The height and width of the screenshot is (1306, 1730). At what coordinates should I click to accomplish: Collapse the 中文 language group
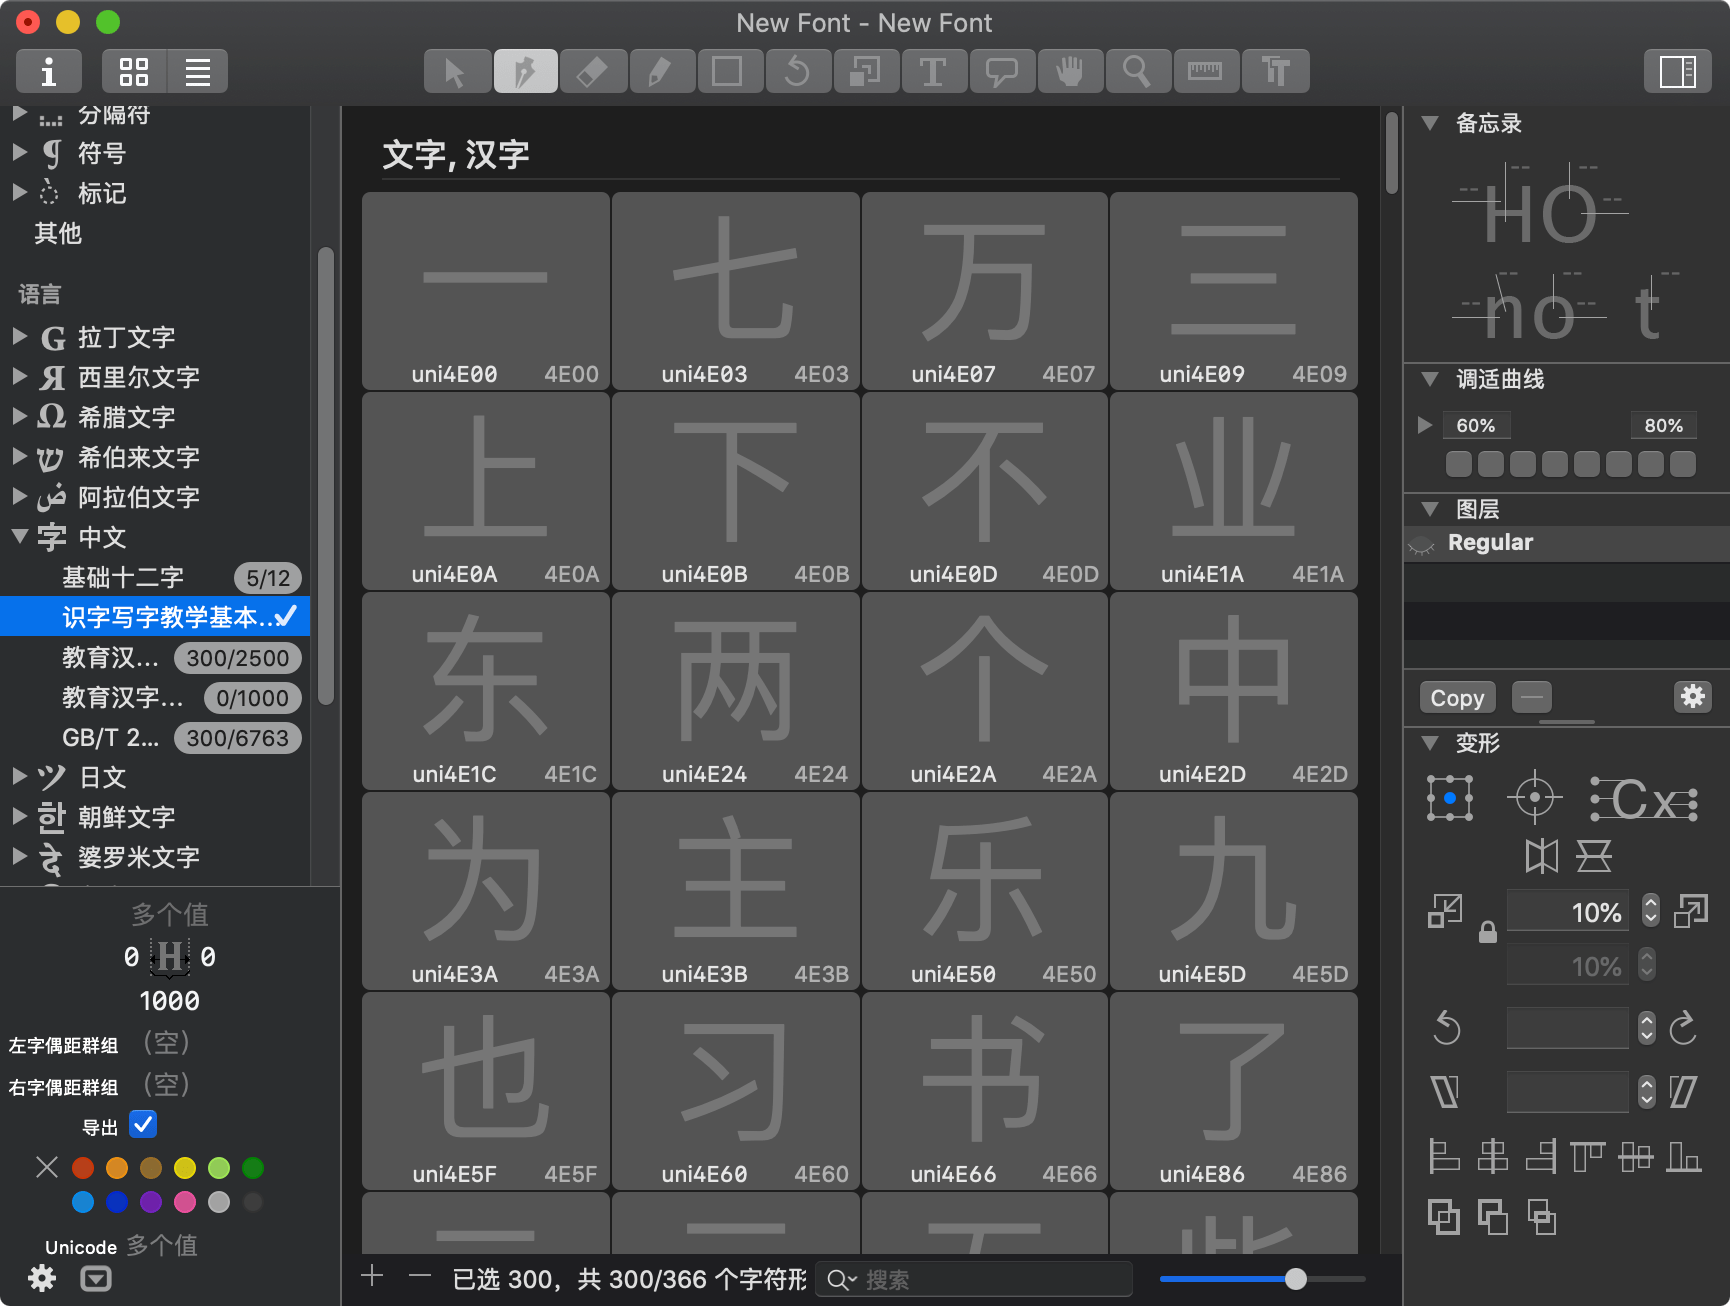pos(19,536)
